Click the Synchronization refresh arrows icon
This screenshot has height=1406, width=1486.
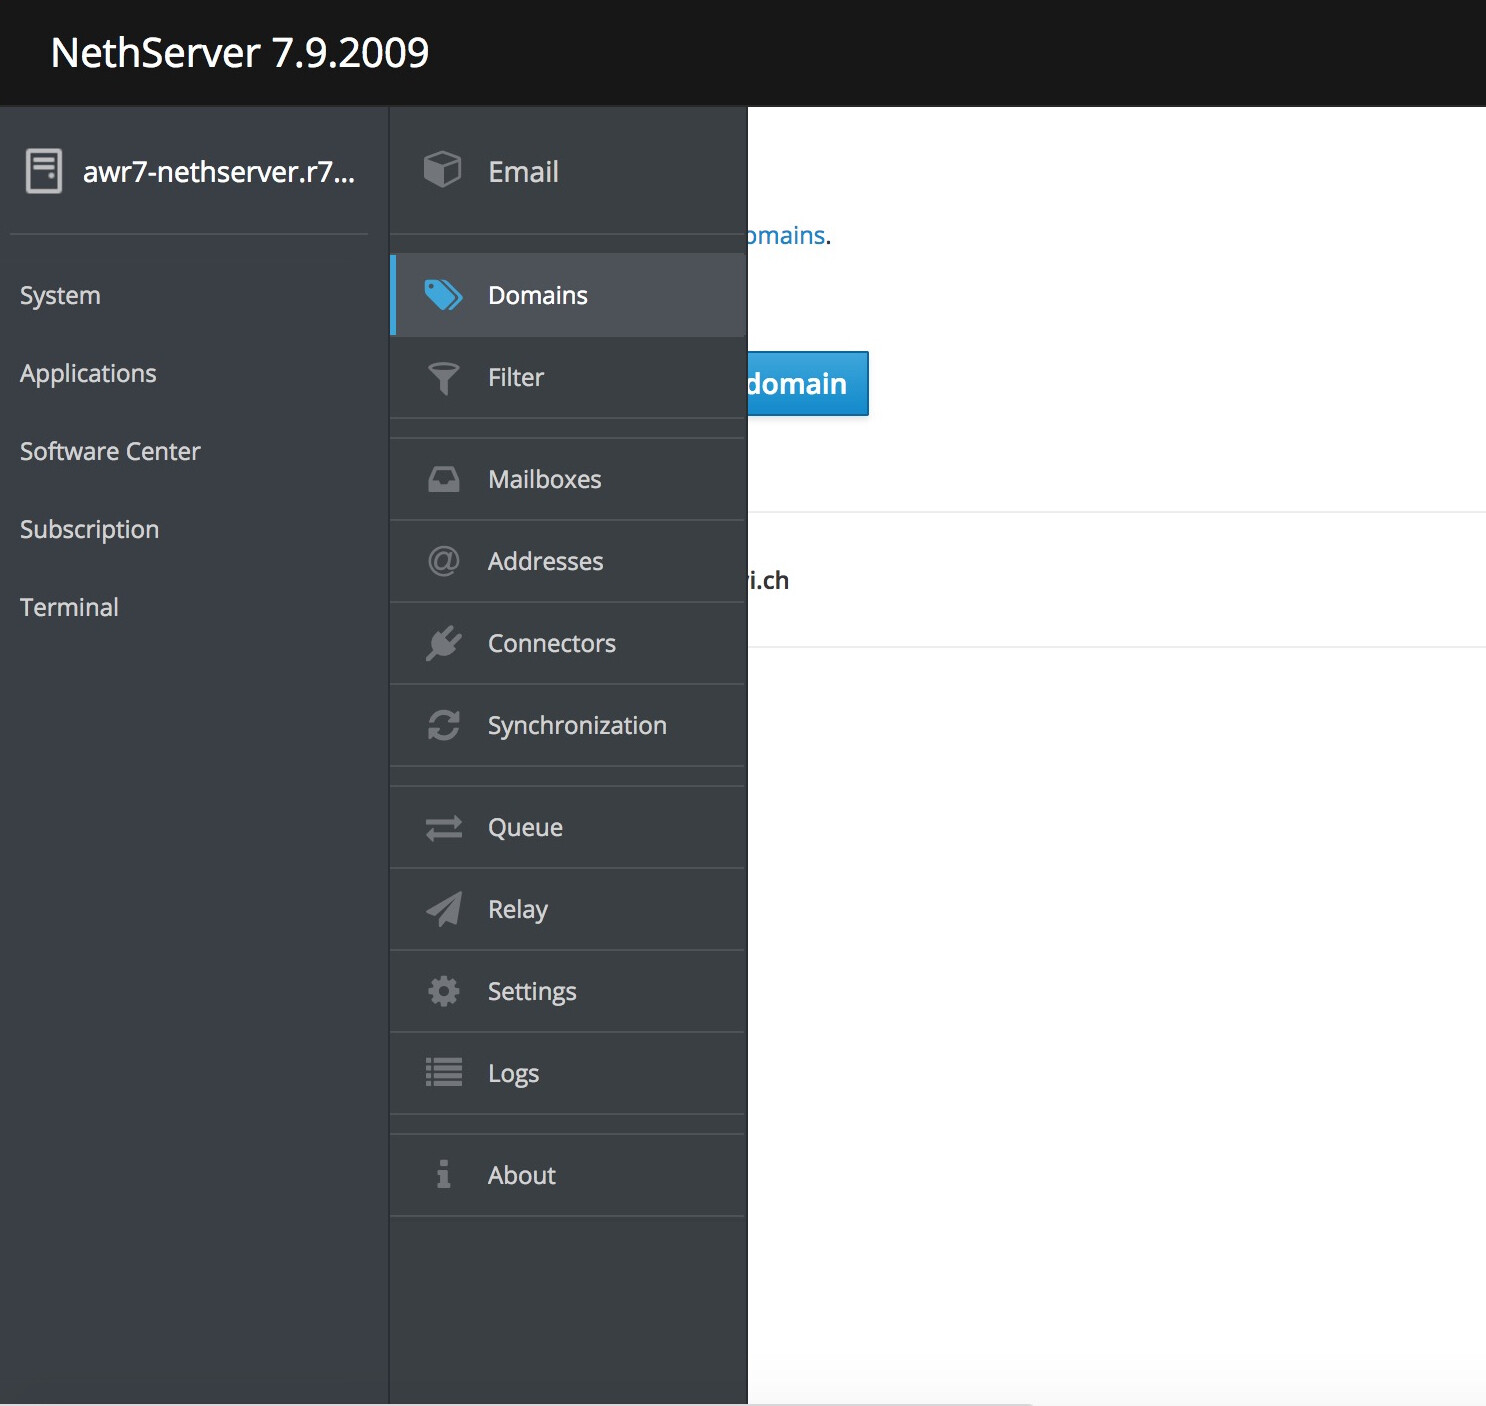[443, 725]
